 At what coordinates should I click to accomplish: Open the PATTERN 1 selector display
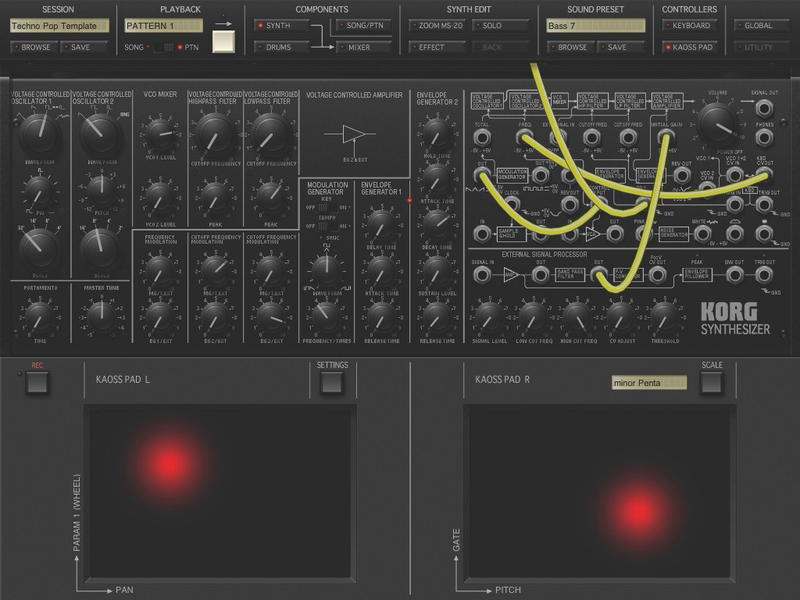click(x=163, y=26)
